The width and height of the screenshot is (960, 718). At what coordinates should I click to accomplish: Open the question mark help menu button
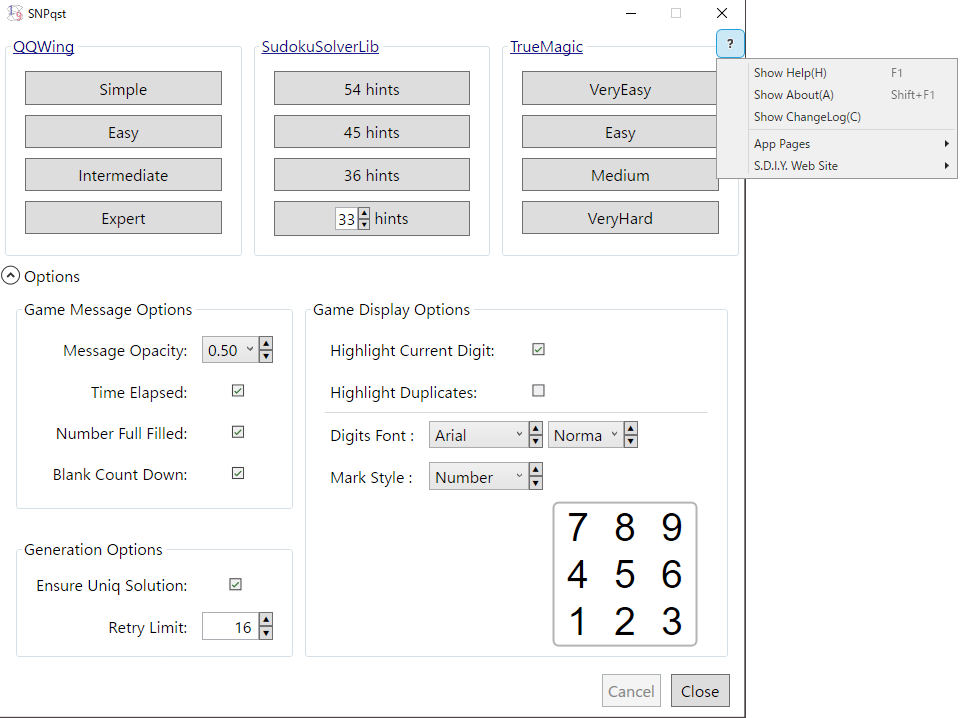(730, 43)
